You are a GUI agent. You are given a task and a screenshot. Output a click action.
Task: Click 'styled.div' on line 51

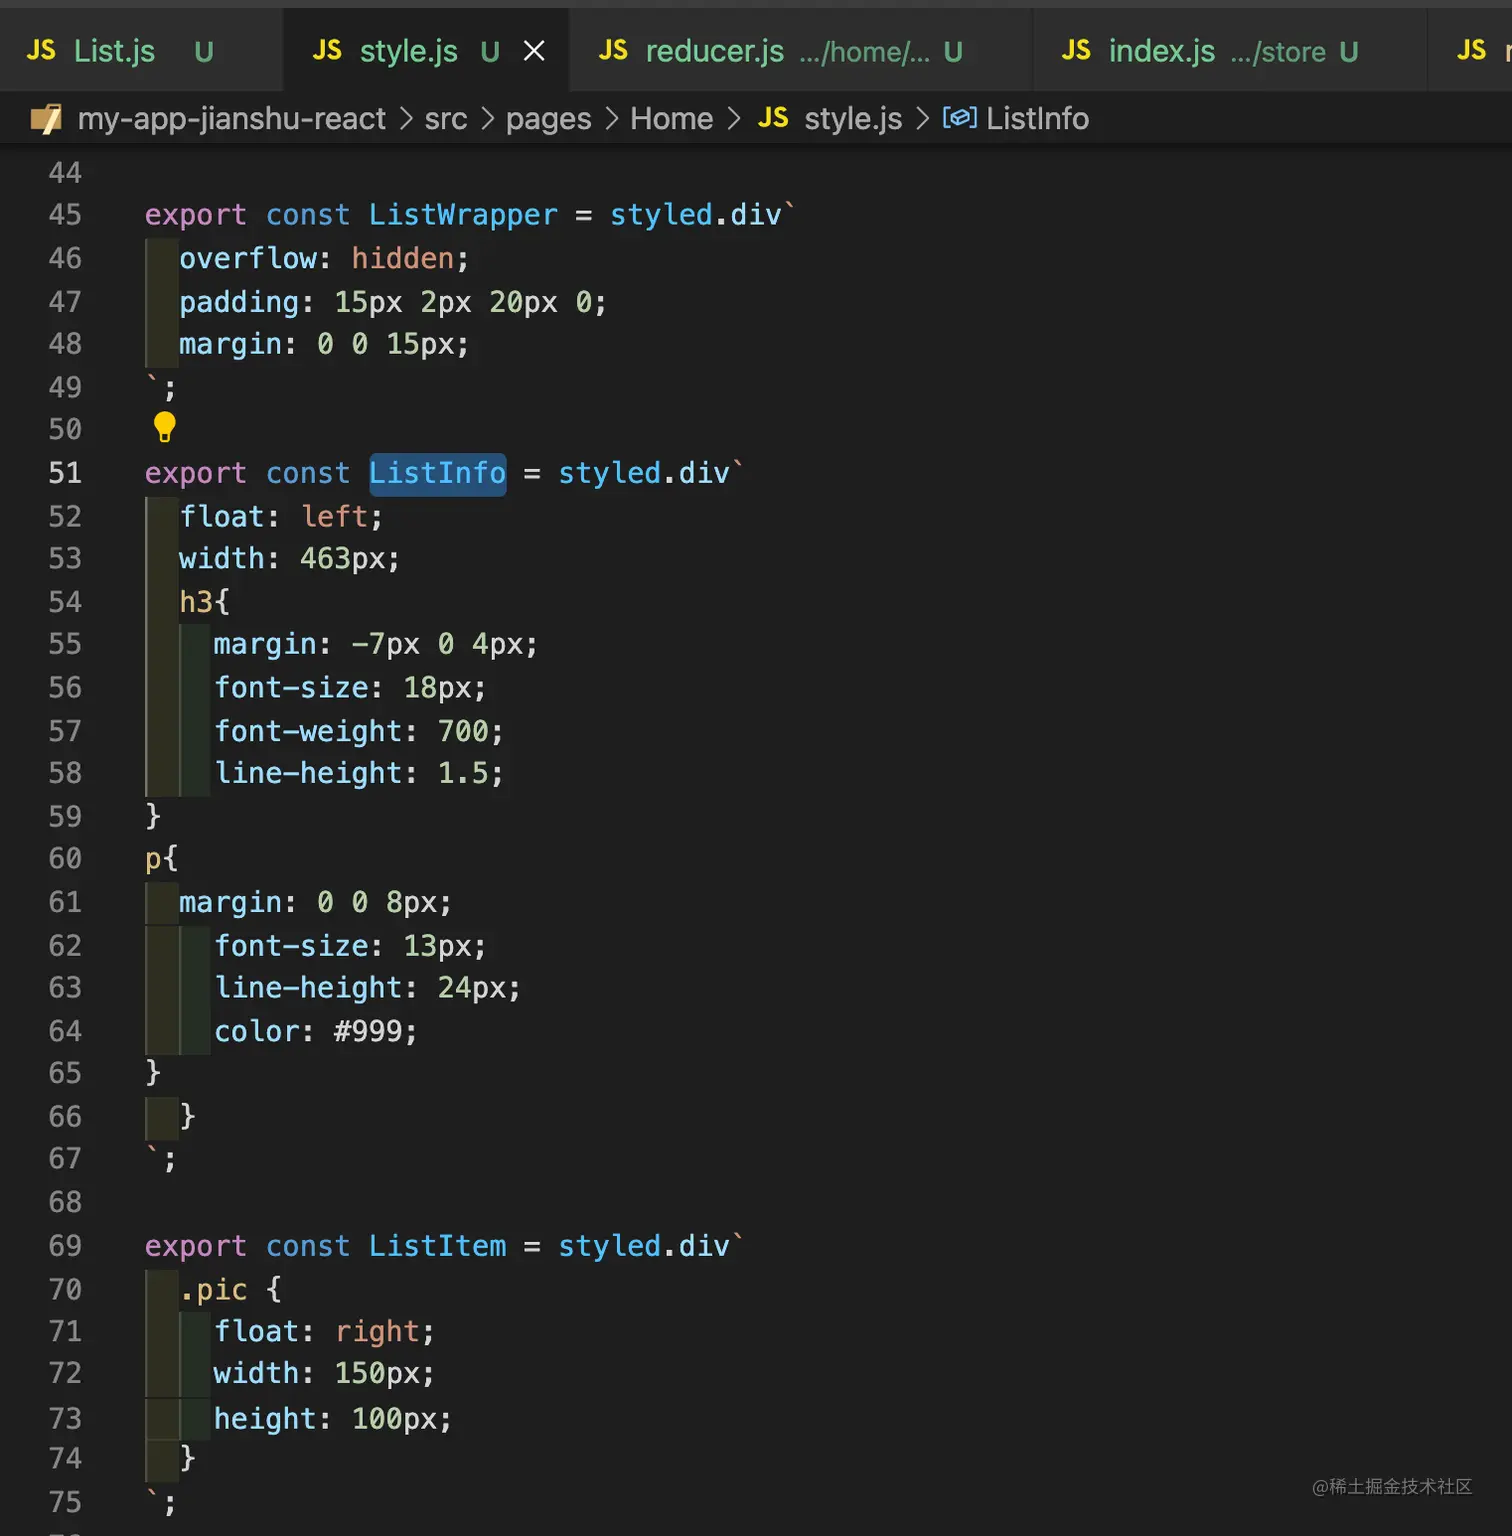coord(644,473)
